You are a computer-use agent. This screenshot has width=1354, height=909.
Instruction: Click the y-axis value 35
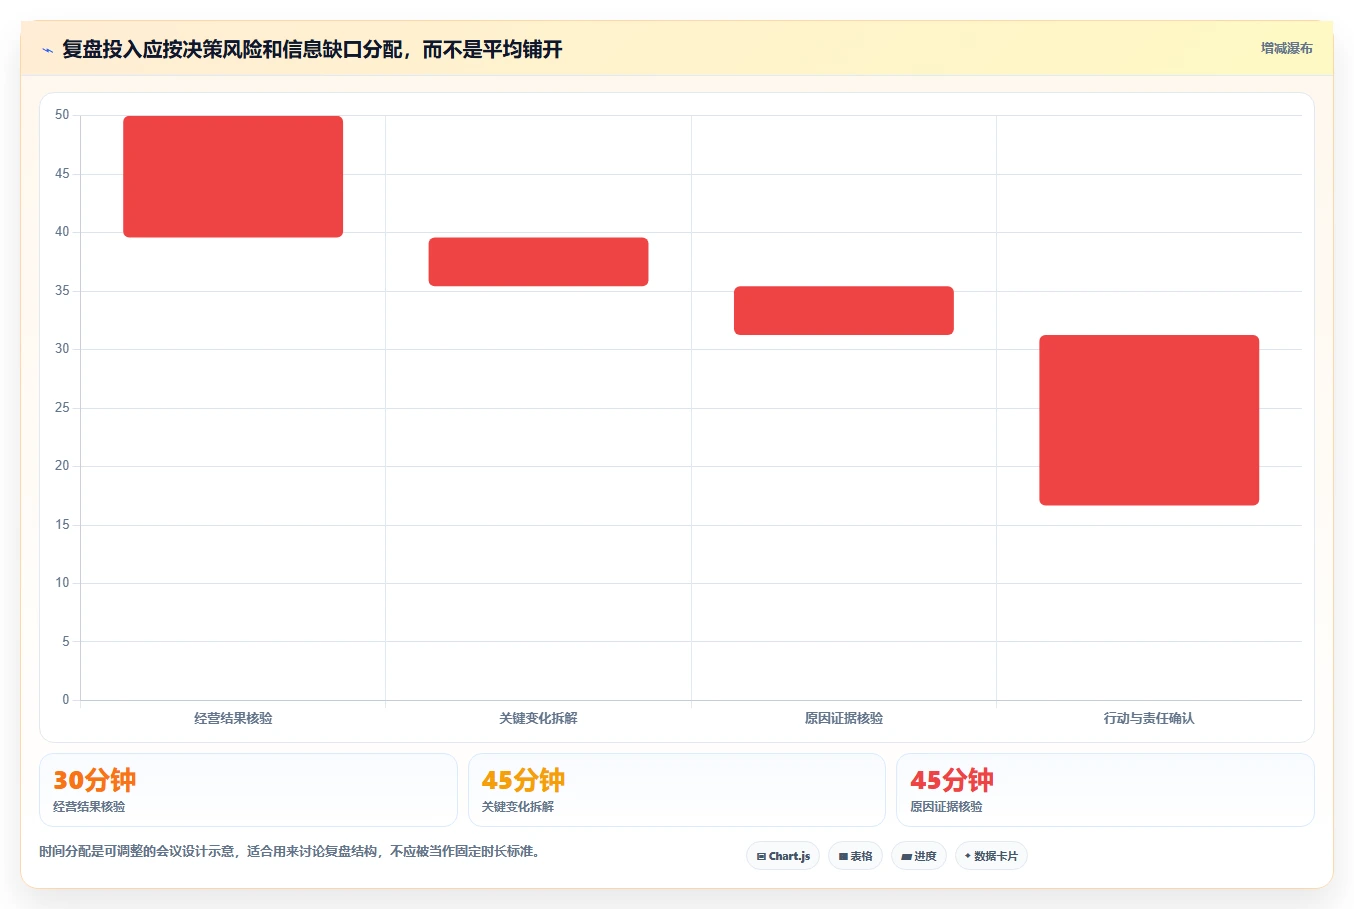pos(62,291)
